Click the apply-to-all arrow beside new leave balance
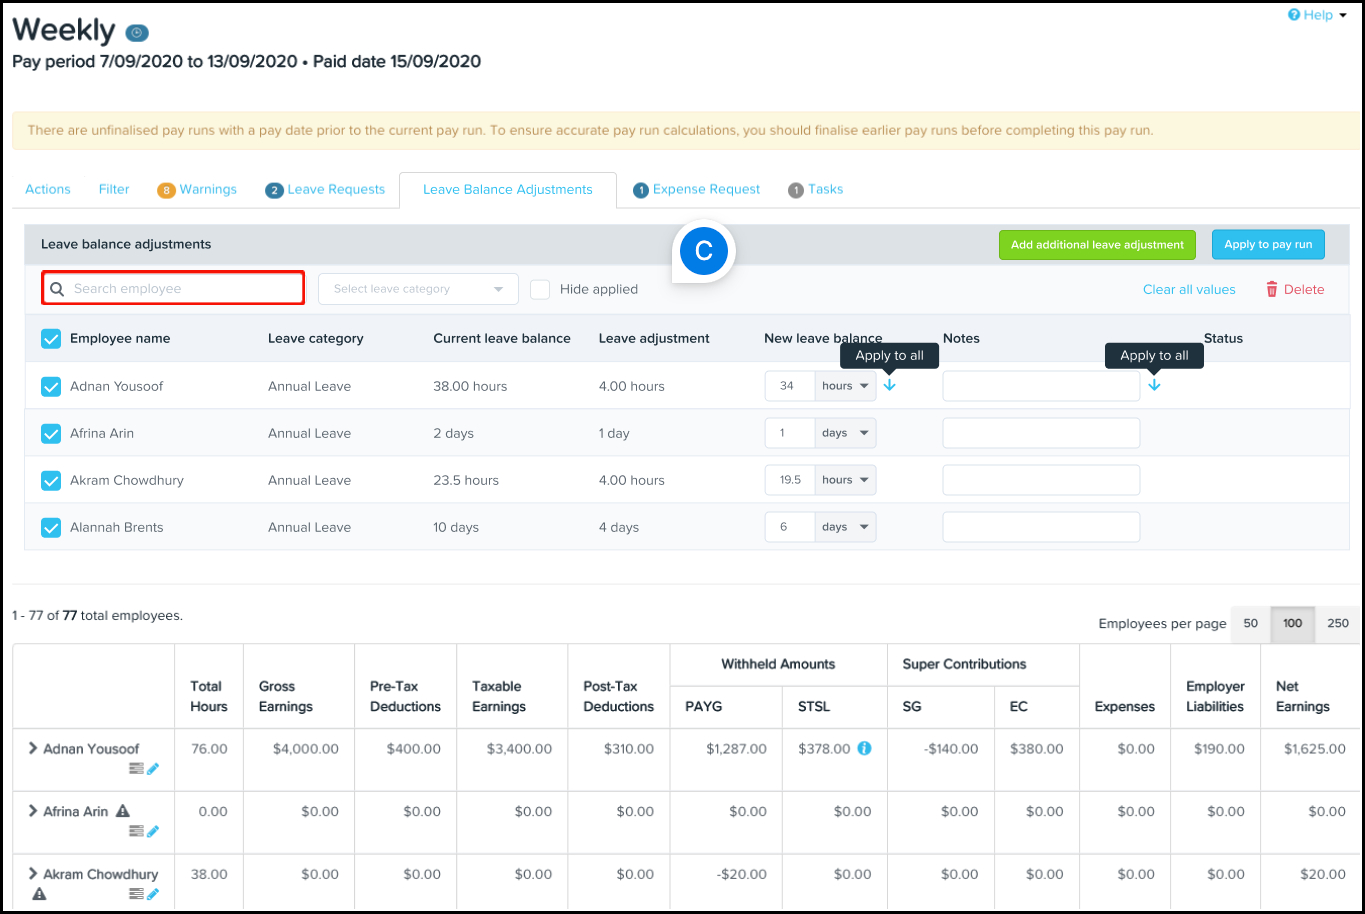Screen dimensions: 1365x914 [890, 385]
